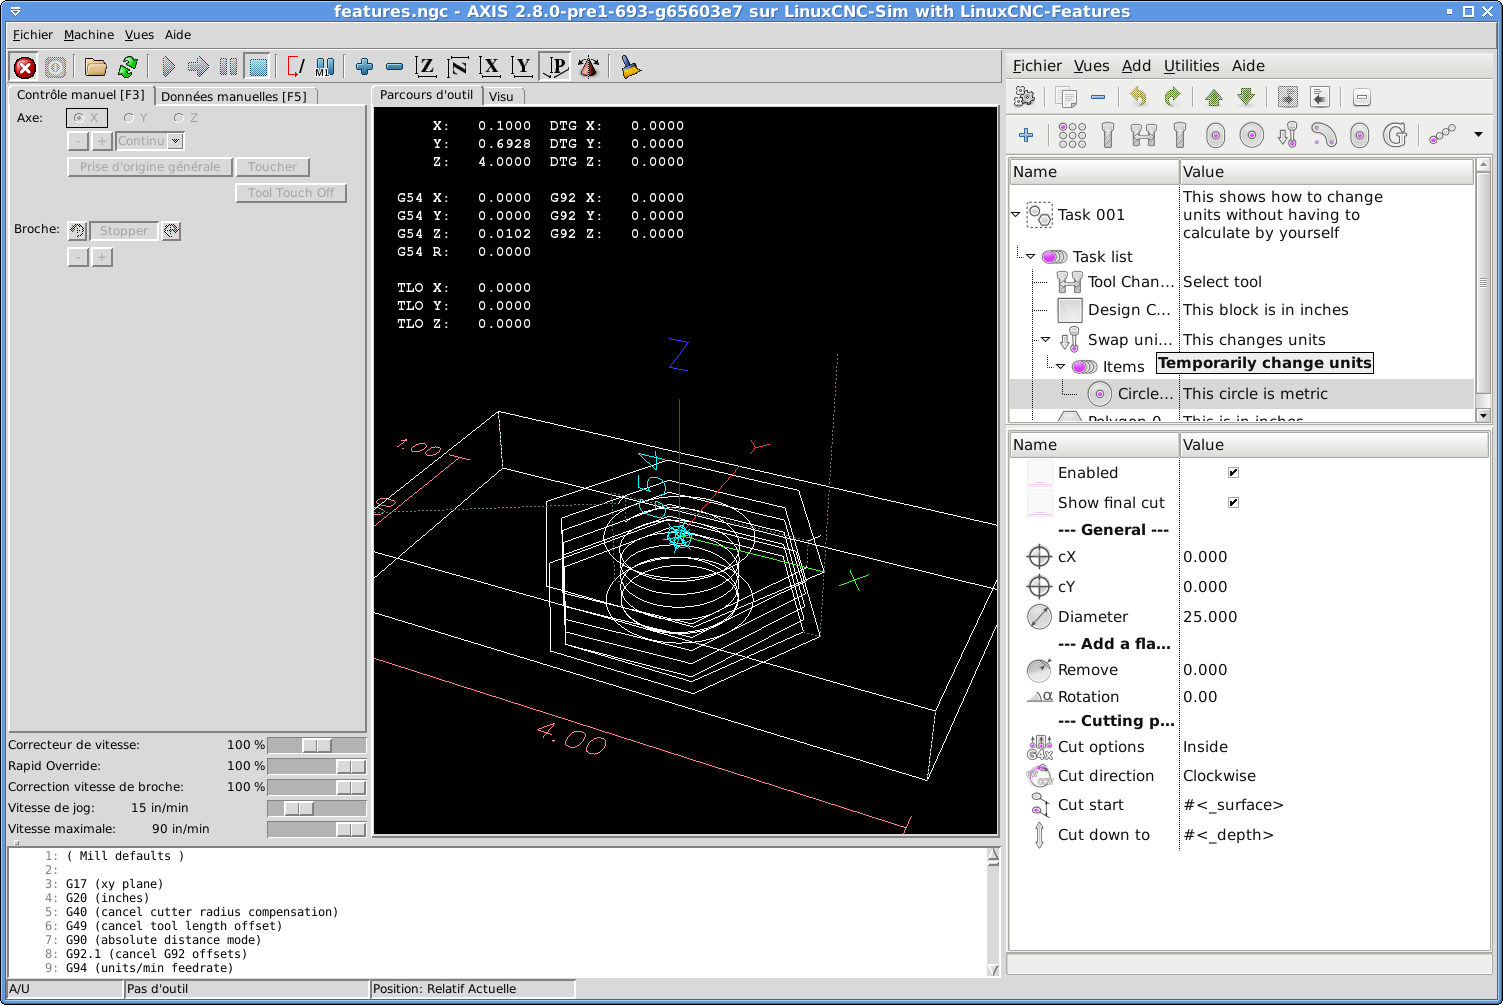The image size is (1503, 1005).
Task: Adjust Vitesse maximale slider
Action: (316, 829)
